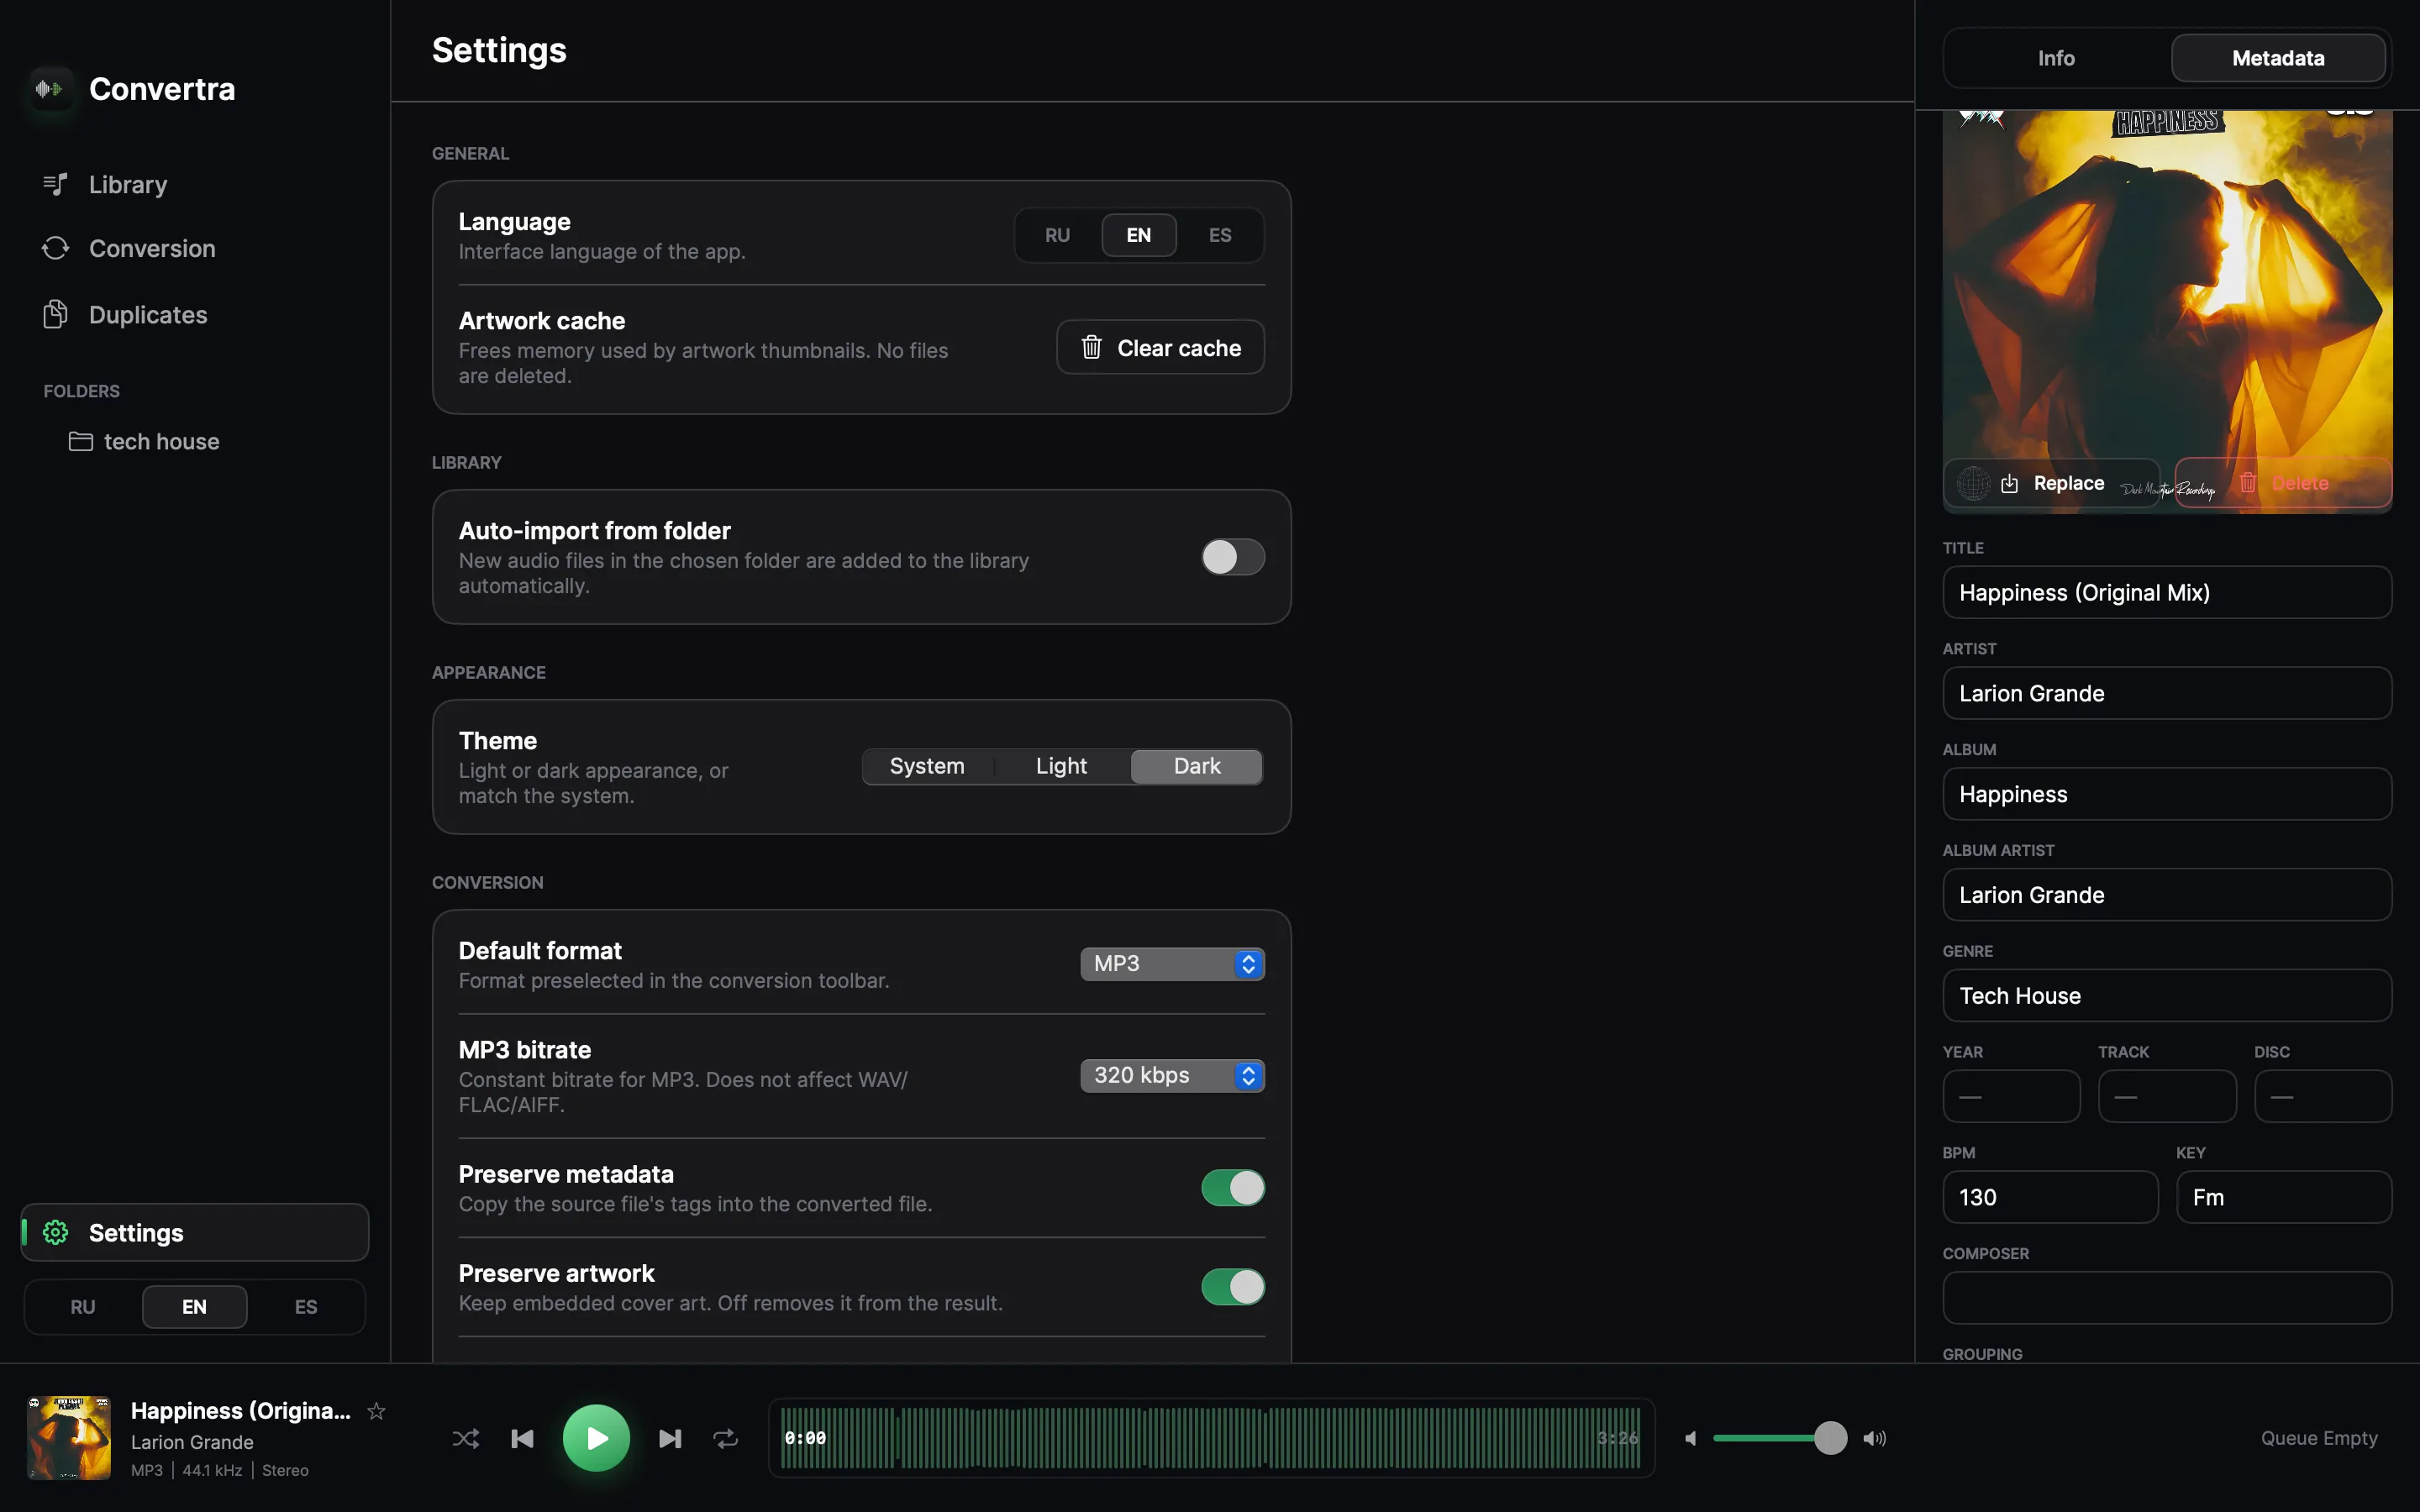Viewport: 2420px width, 1512px height.
Task: Switch sidebar language to ES
Action: (306, 1307)
